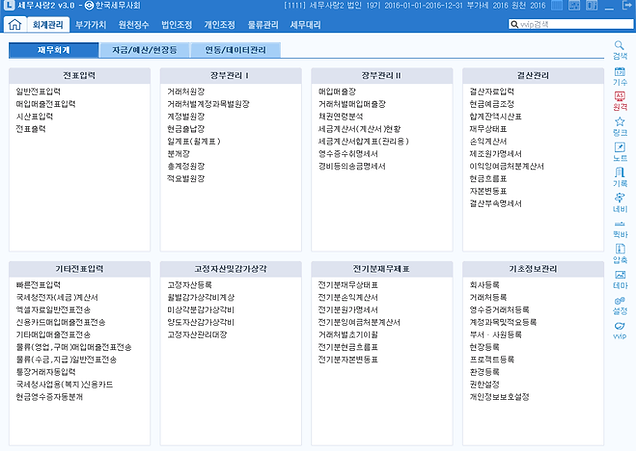Open 현금출납장

(x=186, y=129)
